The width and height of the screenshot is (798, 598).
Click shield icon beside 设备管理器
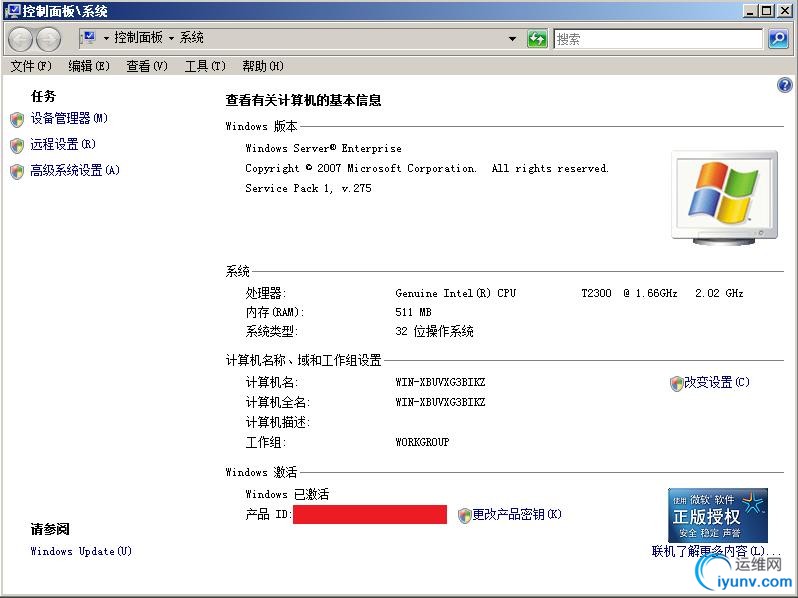17,120
